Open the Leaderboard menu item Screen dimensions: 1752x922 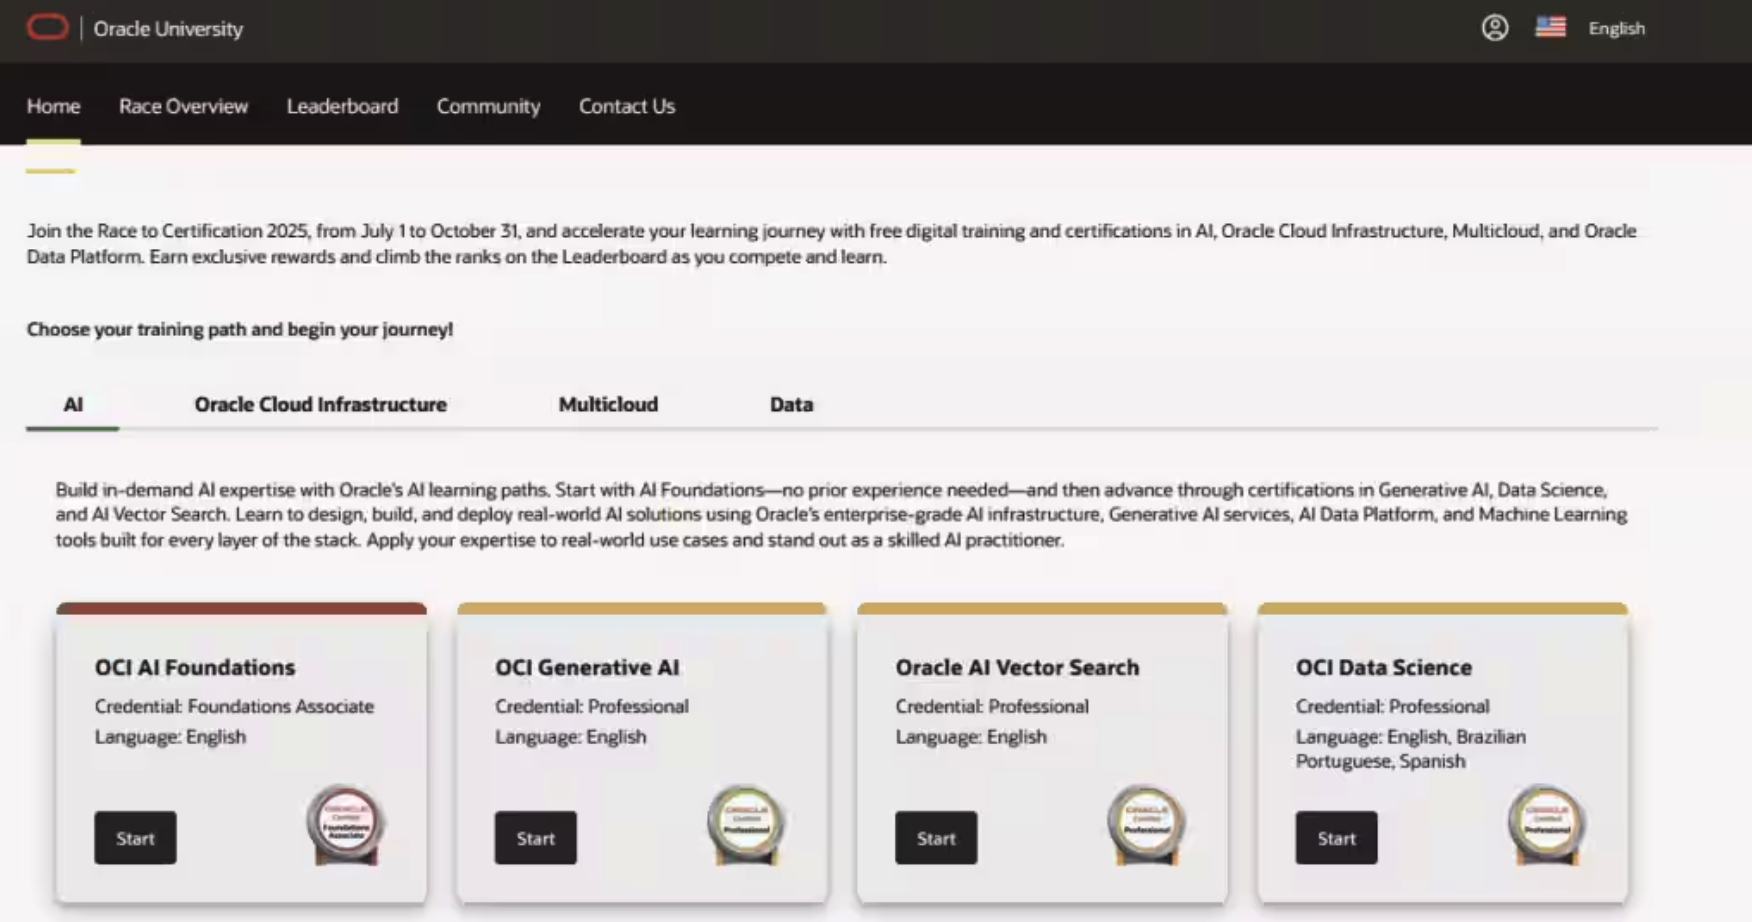point(342,106)
